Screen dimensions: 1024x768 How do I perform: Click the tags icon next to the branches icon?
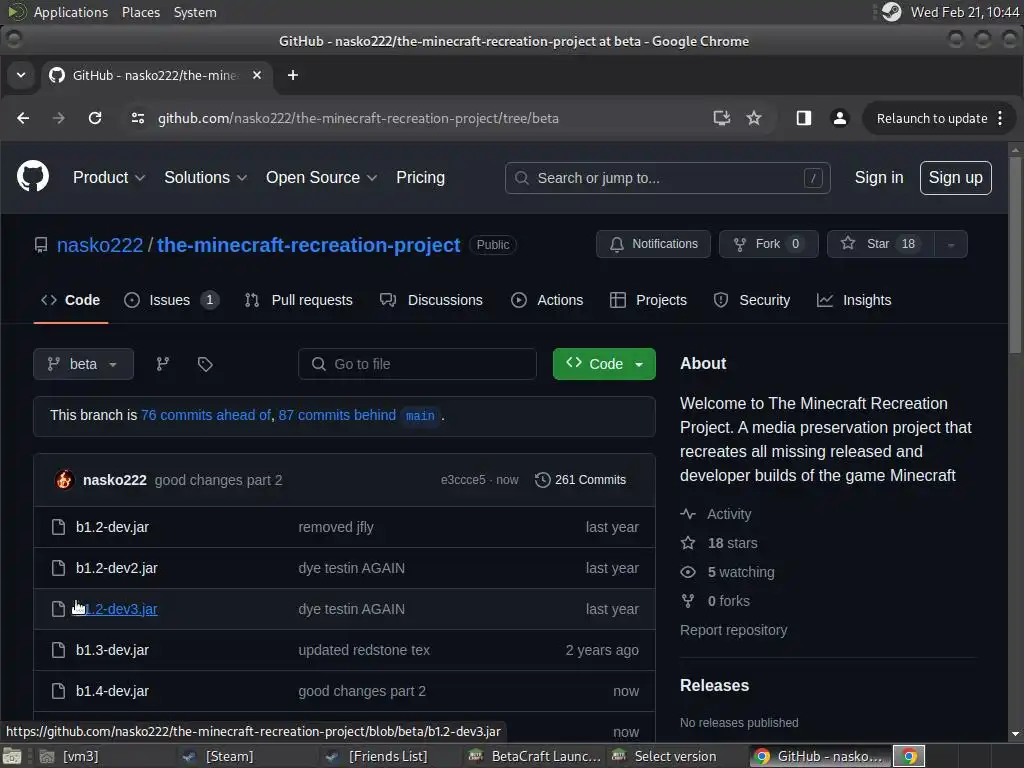click(x=205, y=364)
